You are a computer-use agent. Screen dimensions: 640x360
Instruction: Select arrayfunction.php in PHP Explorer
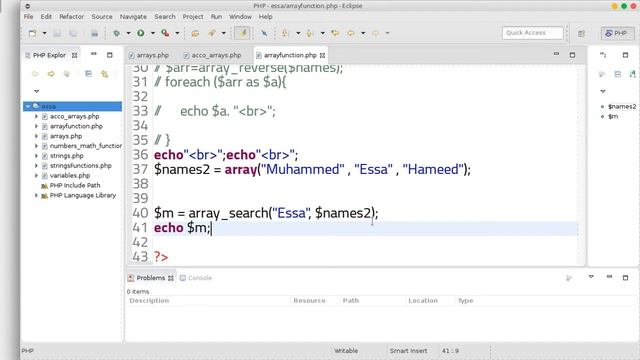(x=76, y=126)
